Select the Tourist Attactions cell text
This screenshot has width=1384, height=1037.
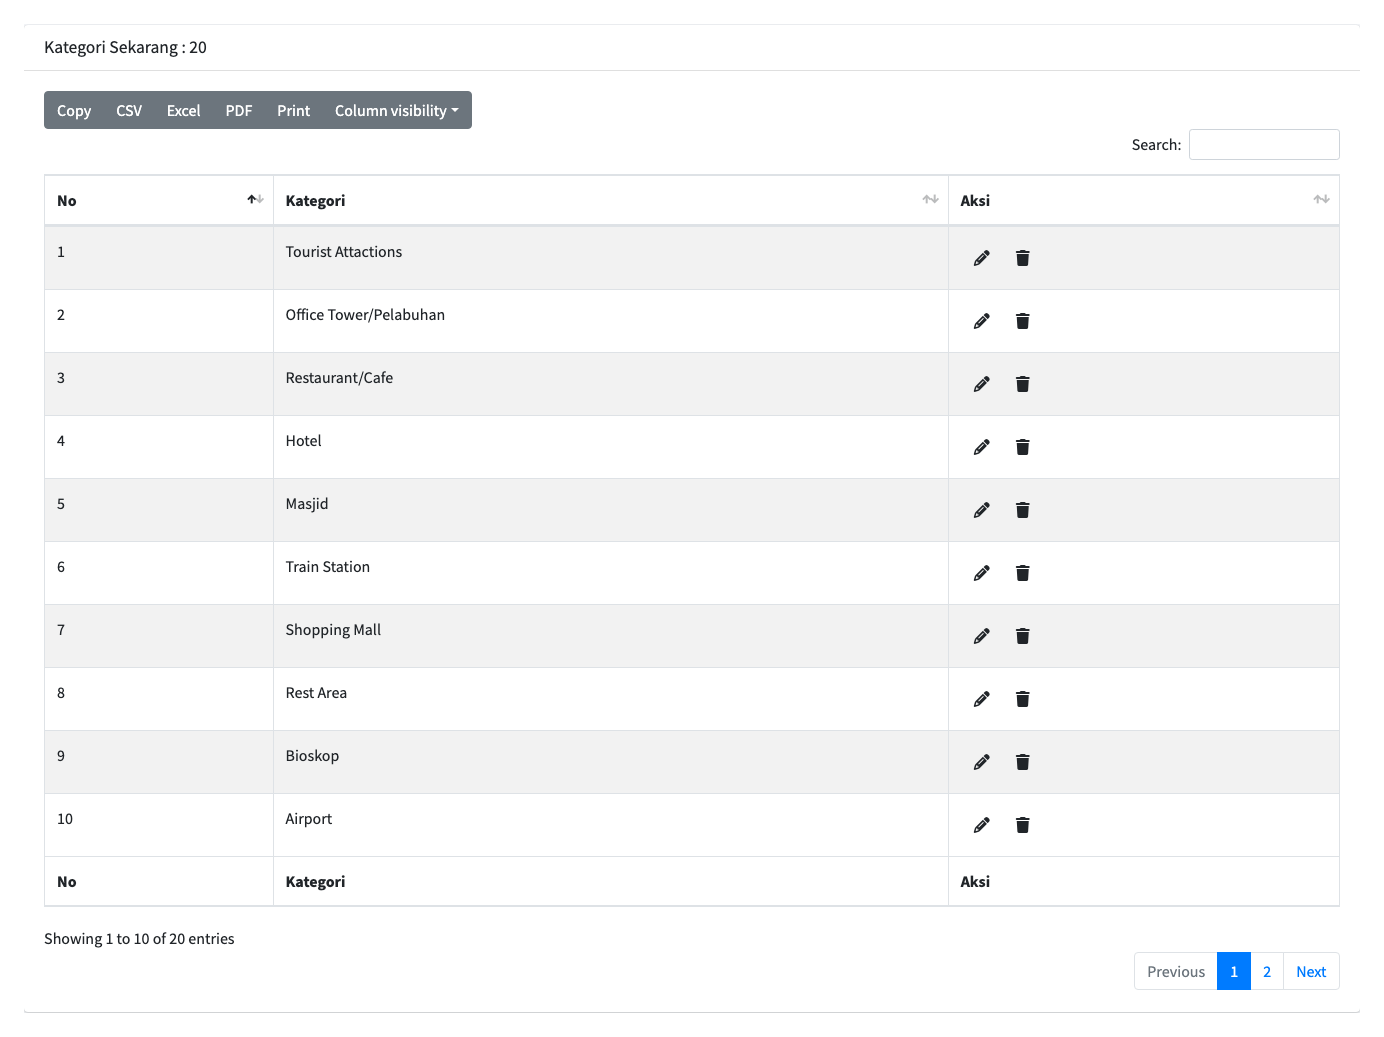[x=344, y=252]
